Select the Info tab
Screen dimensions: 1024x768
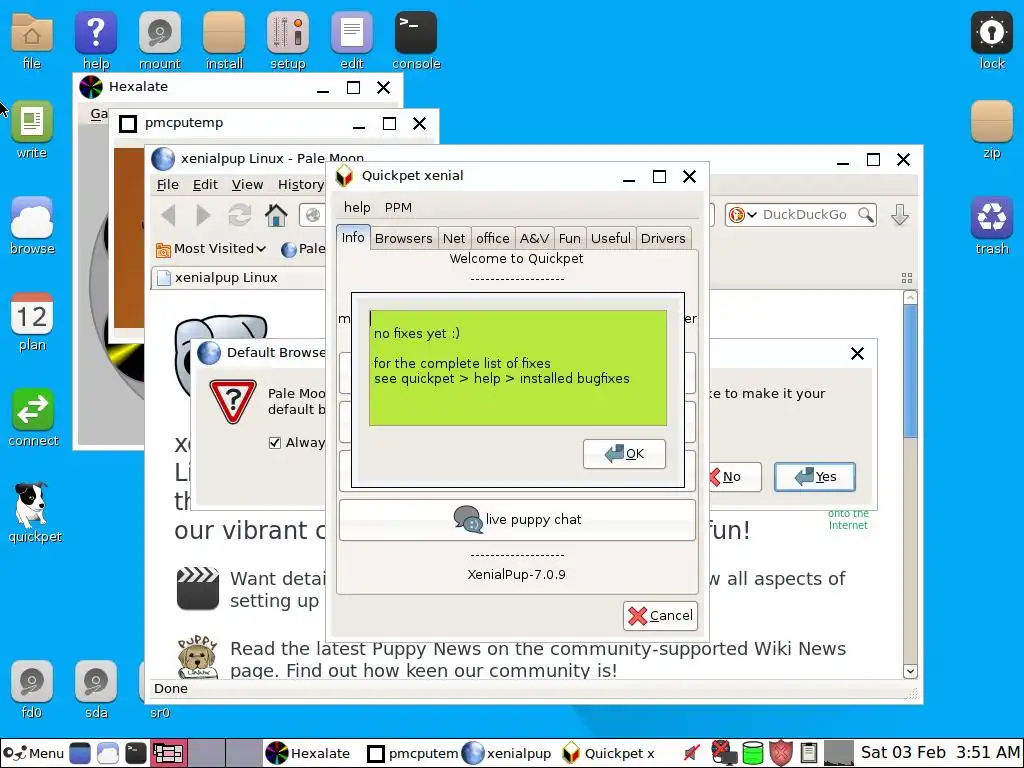(353, 237)
